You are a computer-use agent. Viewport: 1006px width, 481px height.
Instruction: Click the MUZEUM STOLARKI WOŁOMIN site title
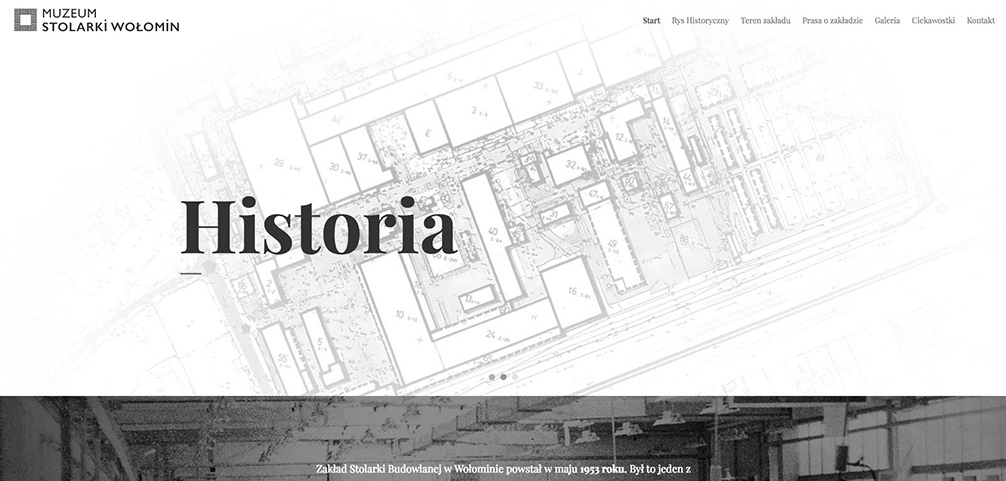coord(110,20)
